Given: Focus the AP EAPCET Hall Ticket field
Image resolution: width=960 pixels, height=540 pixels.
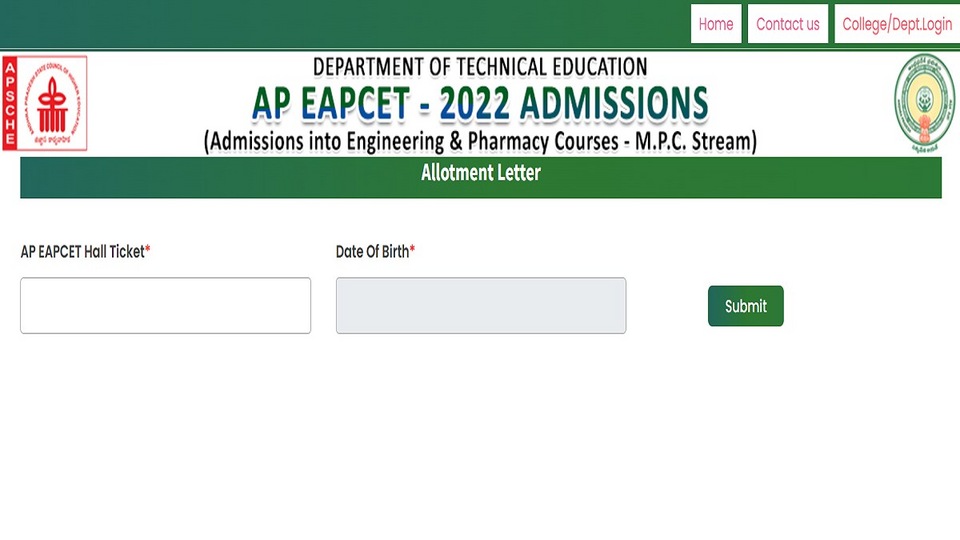Looking at the screenshot, I should coord(165,306).
